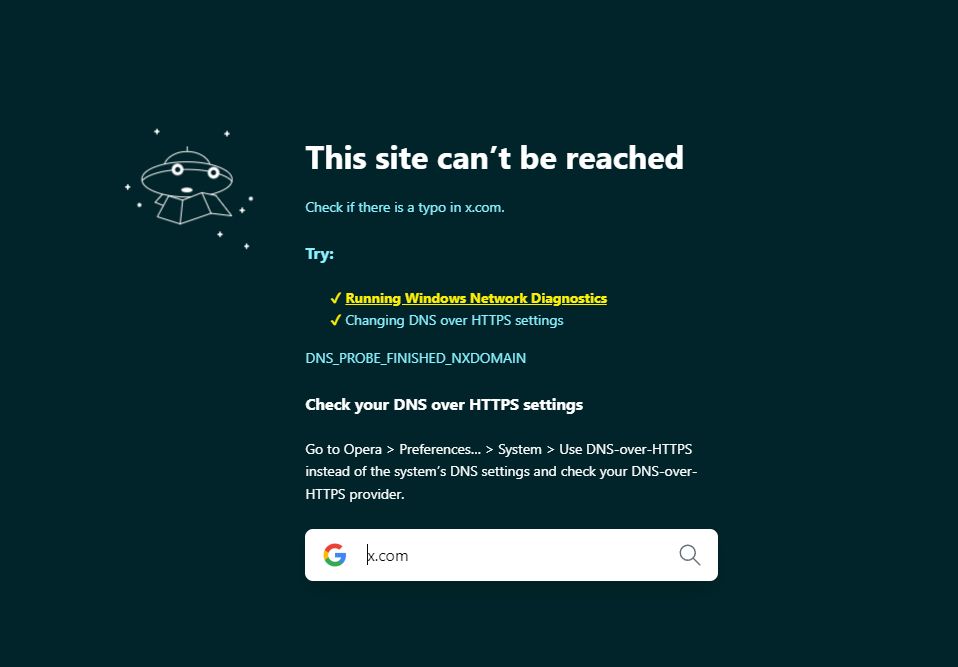Click the magnifying glass search icon
Viewport: 958px width, 667px height.
point(690,555)
